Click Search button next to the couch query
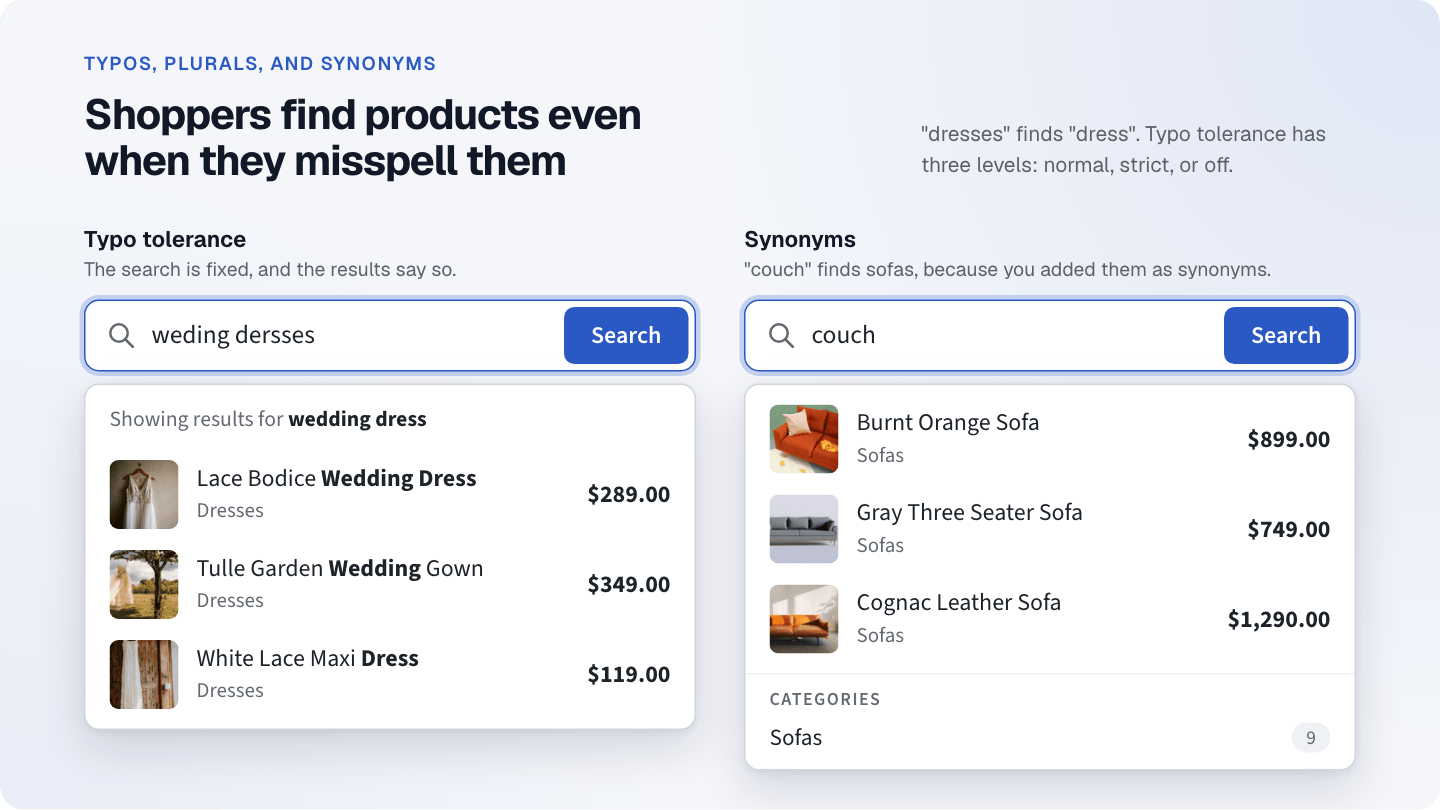This screenshot has width=1440, height=810. [x=1286, y=335]
